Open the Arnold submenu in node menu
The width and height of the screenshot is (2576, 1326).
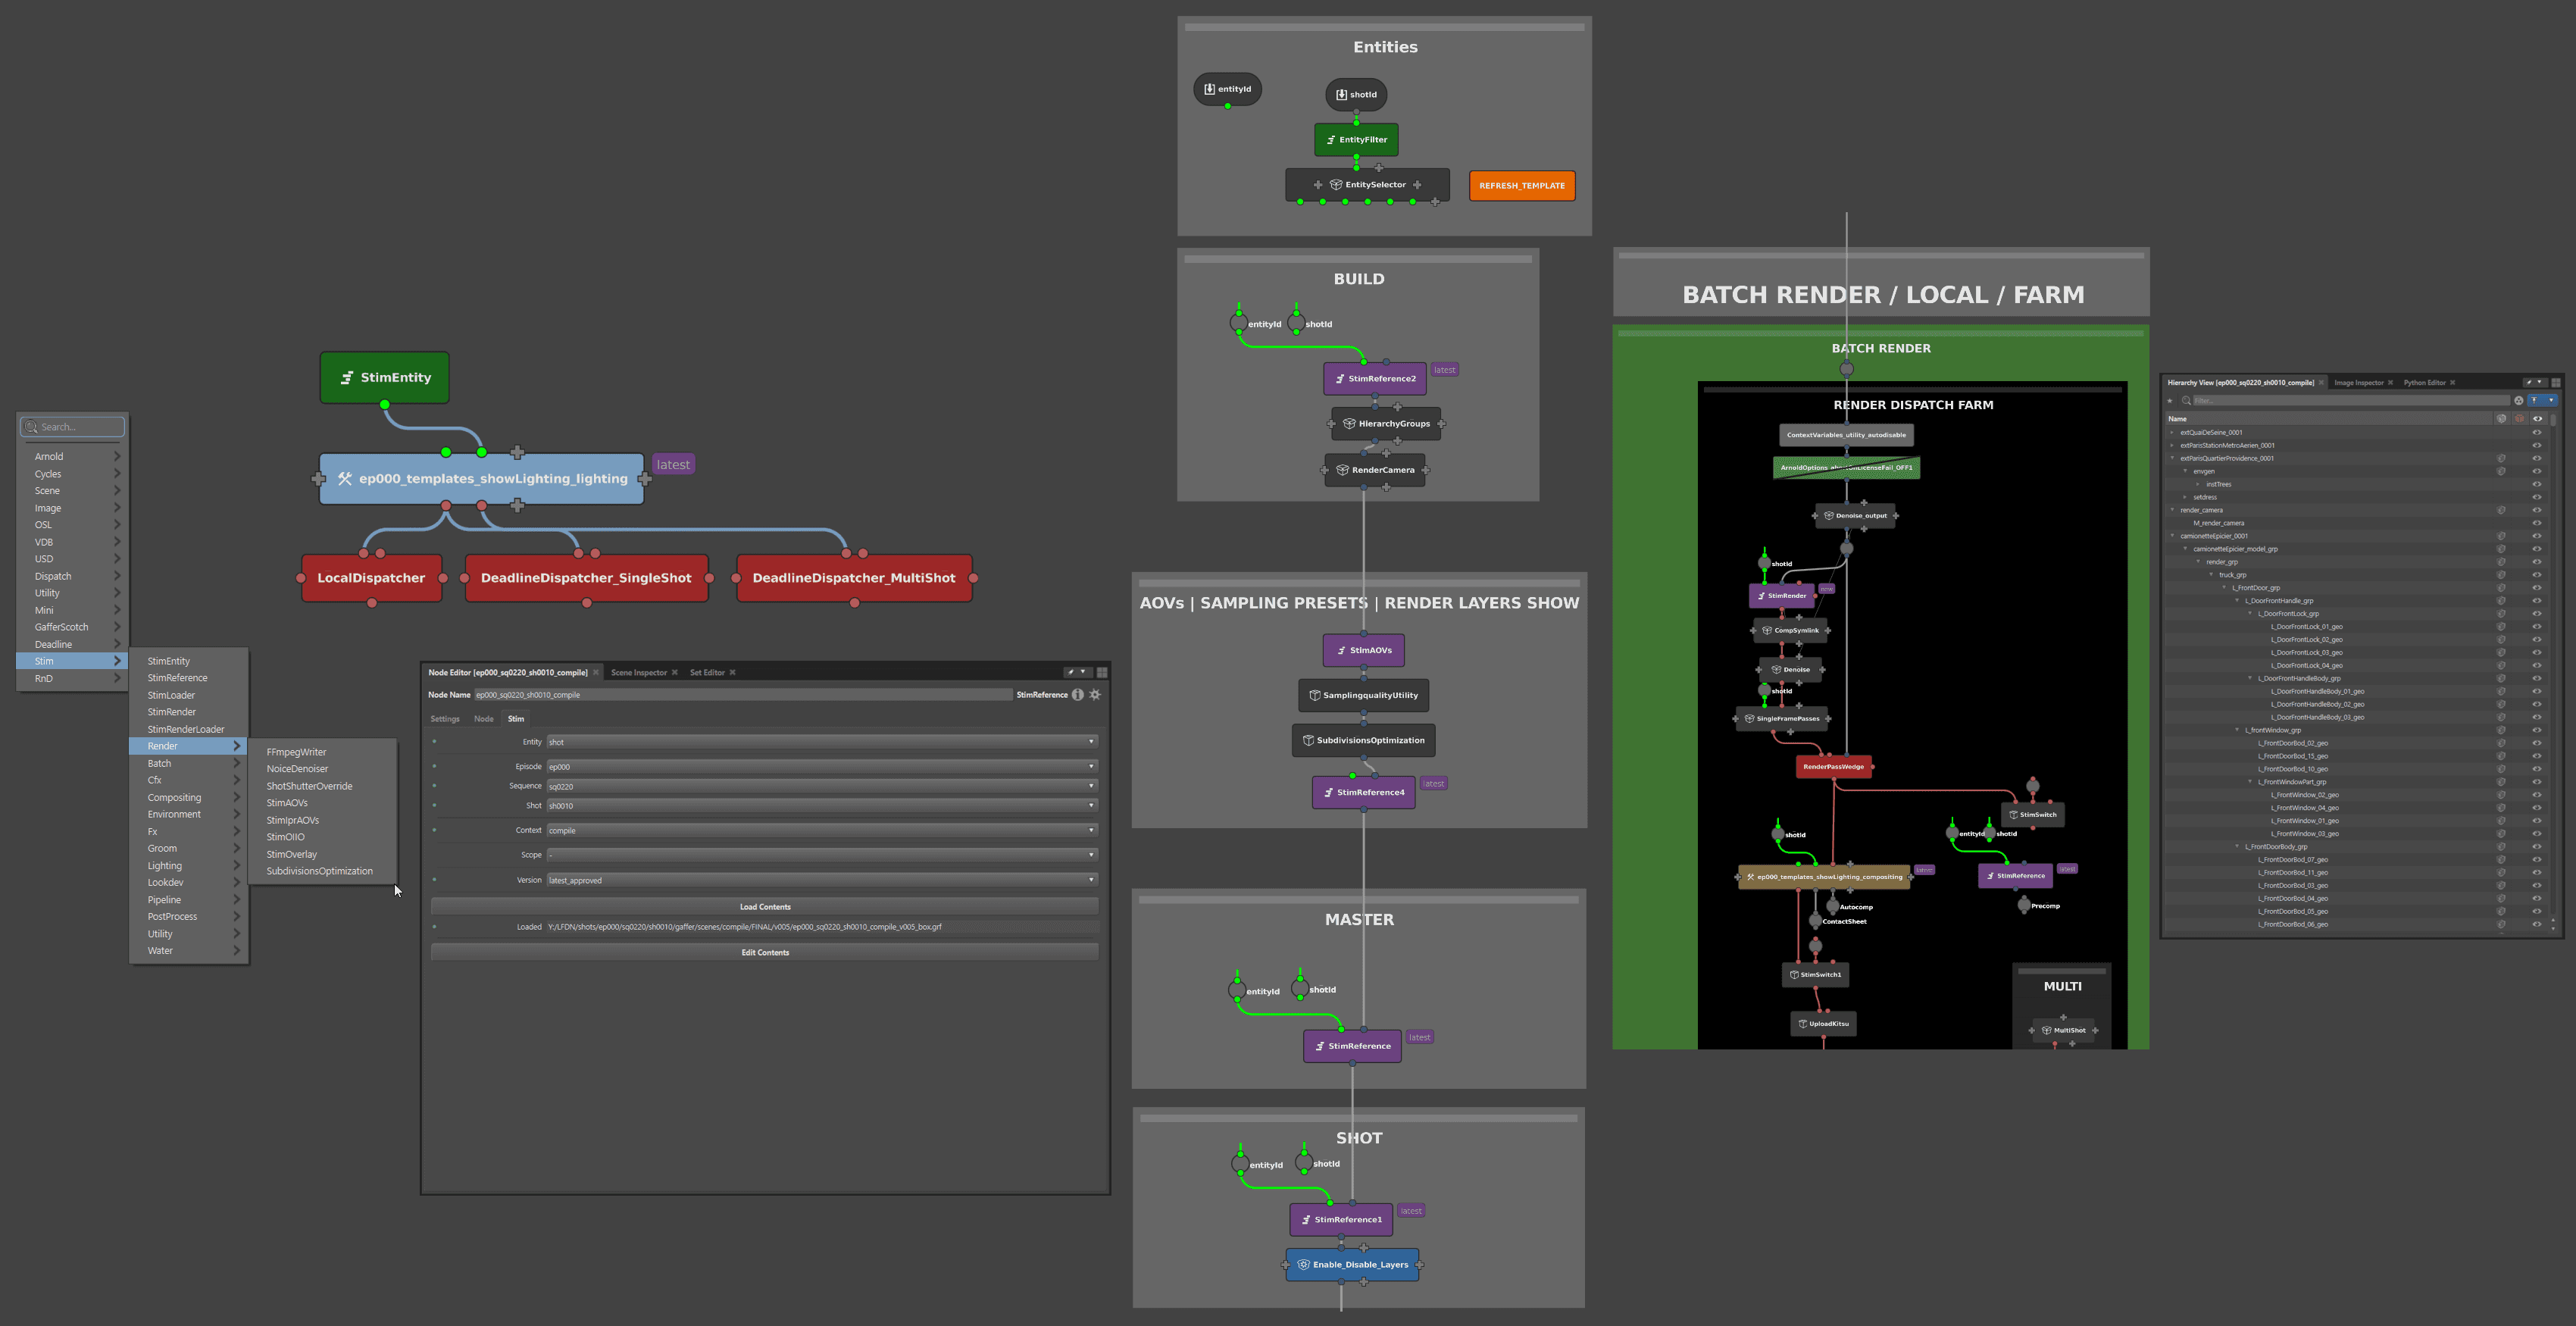point(73,457)
